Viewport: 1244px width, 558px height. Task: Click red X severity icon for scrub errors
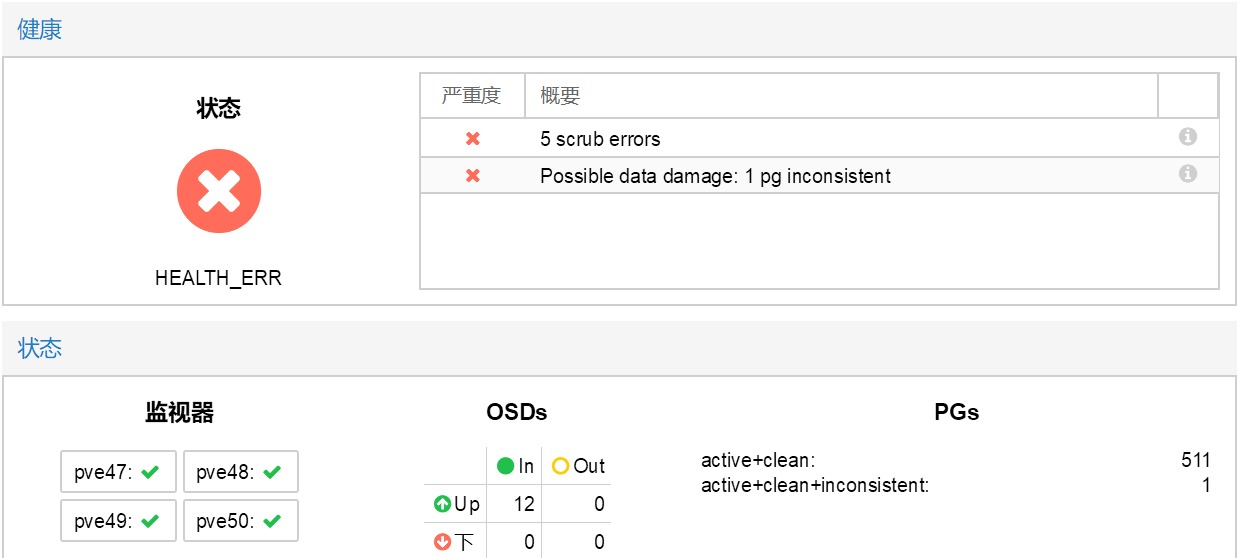tap(473, 138)
